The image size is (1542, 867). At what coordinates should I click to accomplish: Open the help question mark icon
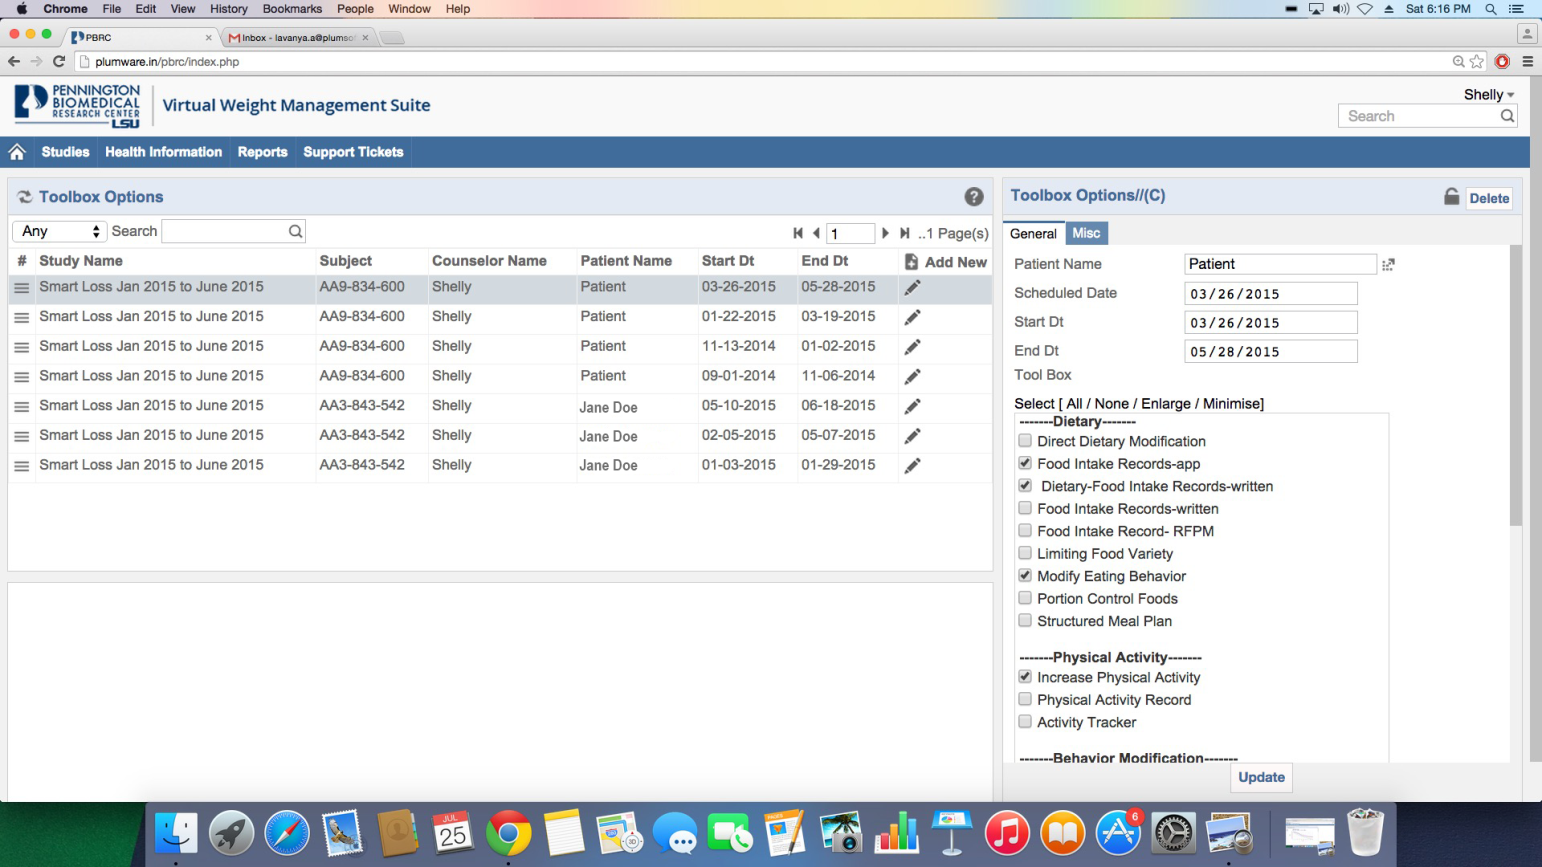[x=973, y=197]
